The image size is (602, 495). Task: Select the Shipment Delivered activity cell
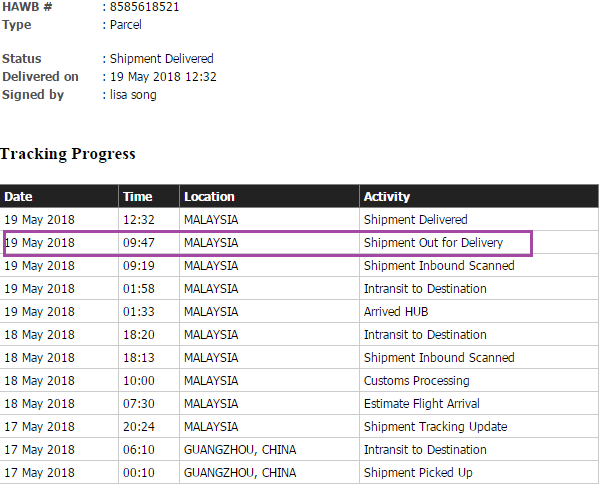pos(415,219)
